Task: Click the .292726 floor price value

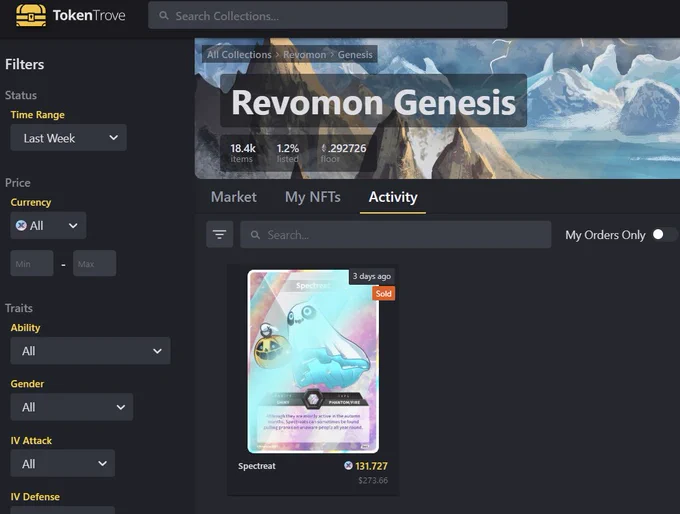Action: pos(347,148)
